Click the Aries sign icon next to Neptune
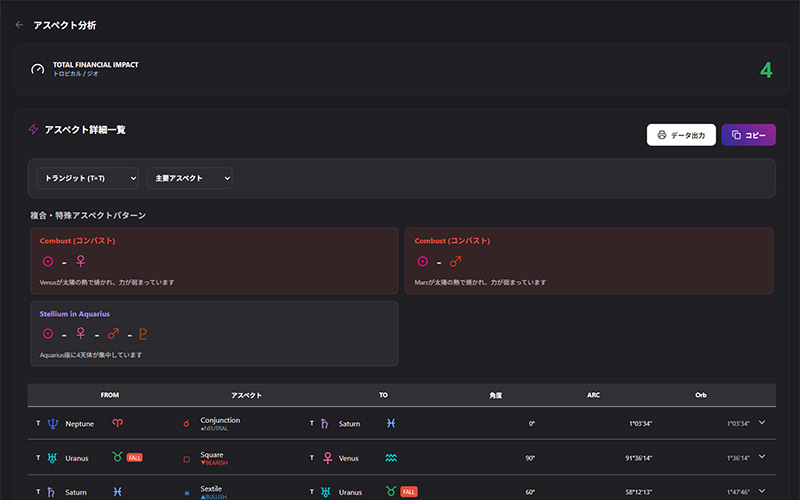Viewport: 800px width, 500px height. pyautogui.click(x=117, y=424)
